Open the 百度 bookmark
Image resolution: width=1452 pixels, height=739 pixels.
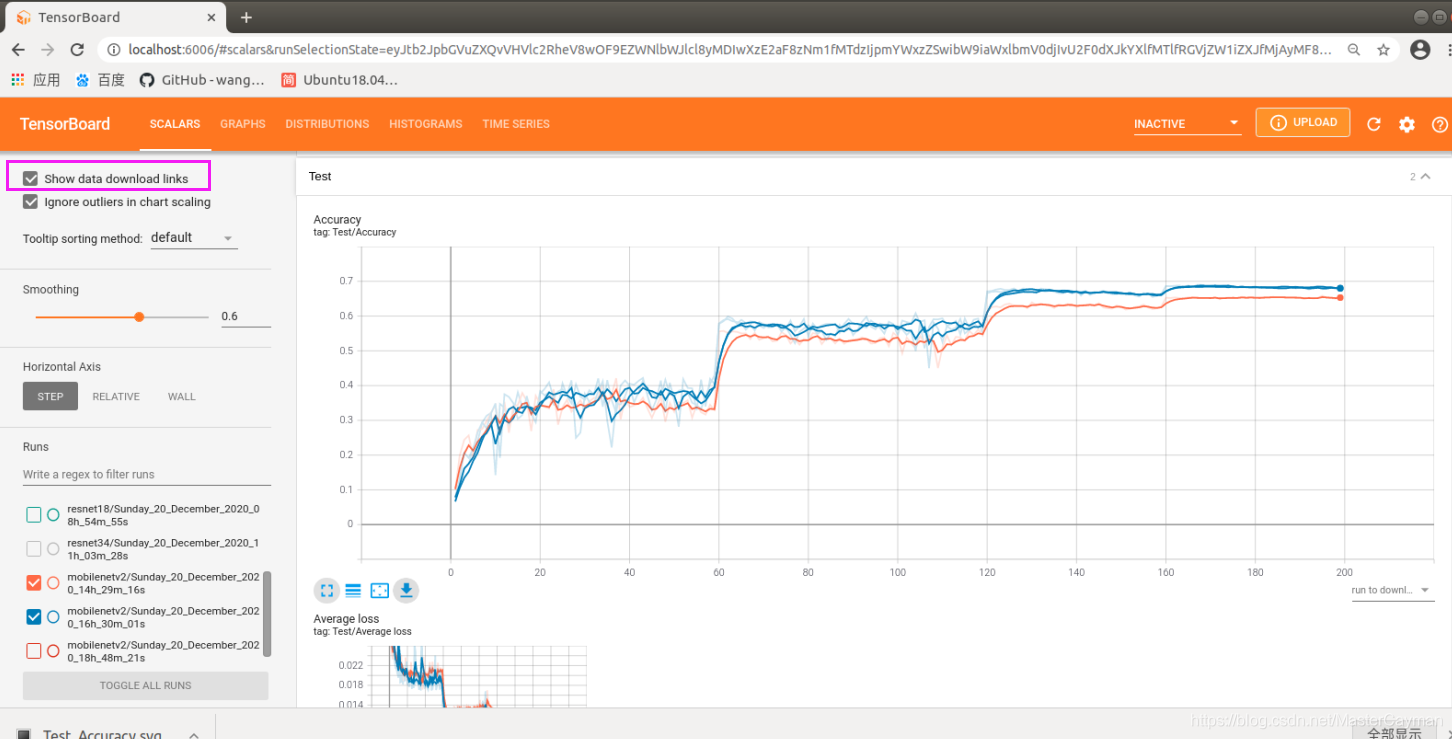pyautogui.click(x=100, y=80)
